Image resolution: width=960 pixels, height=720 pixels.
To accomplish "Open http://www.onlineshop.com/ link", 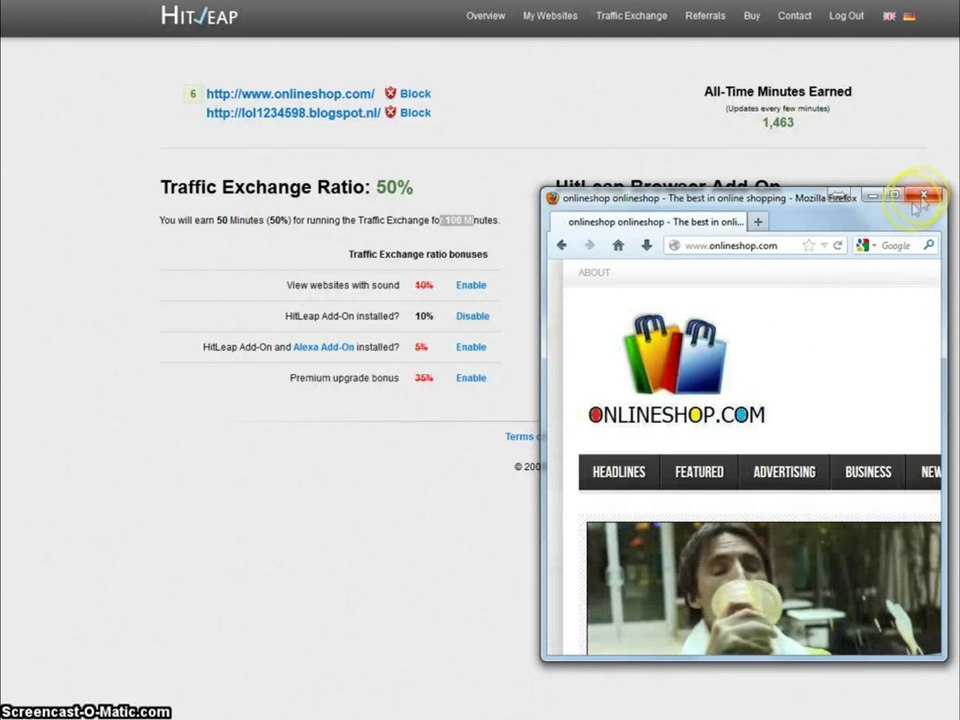I will 290,94.
